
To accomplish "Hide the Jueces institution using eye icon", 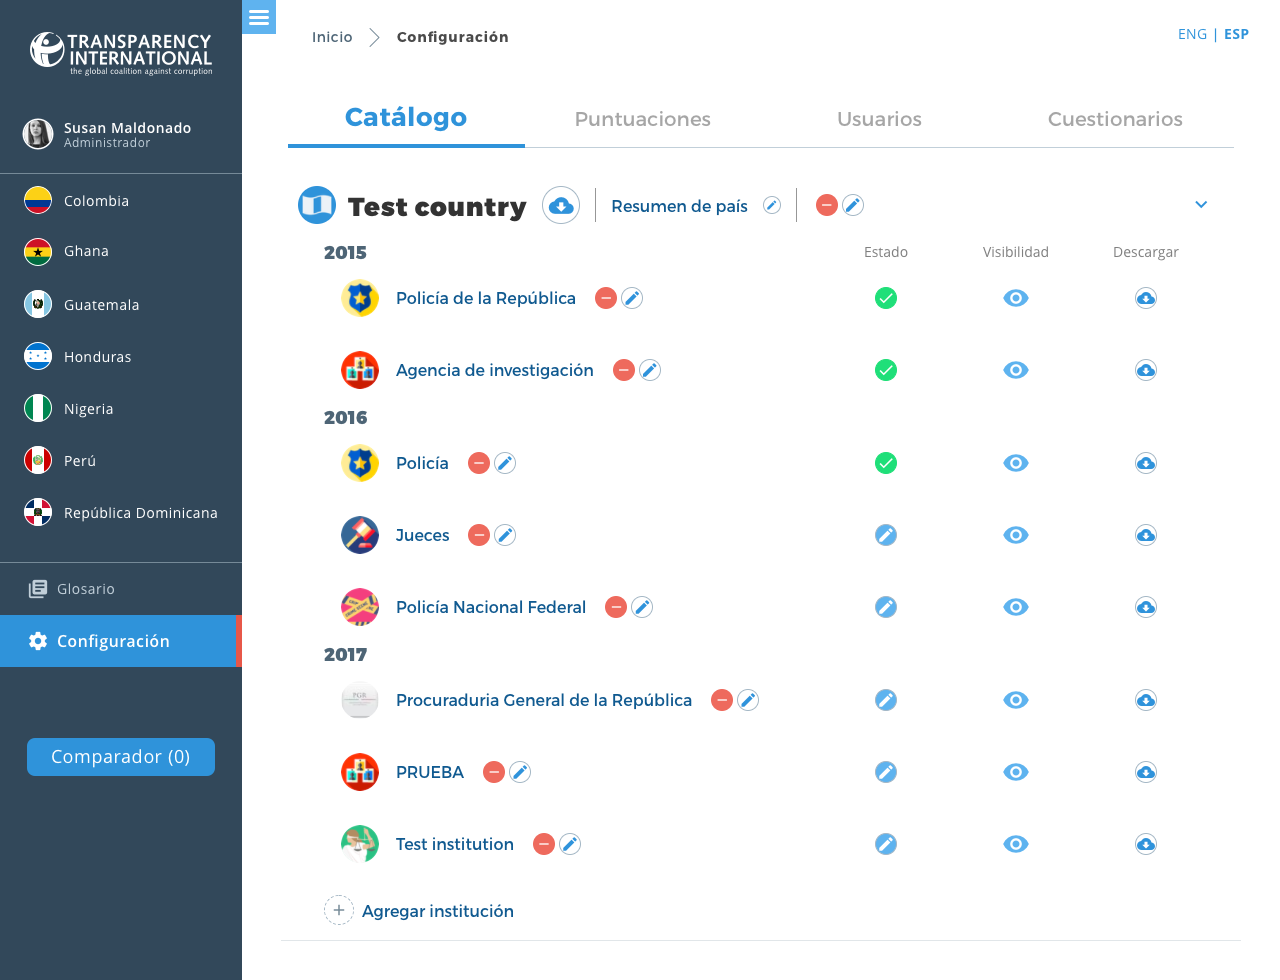I will pyautogui.click(x=1016, y=535).
